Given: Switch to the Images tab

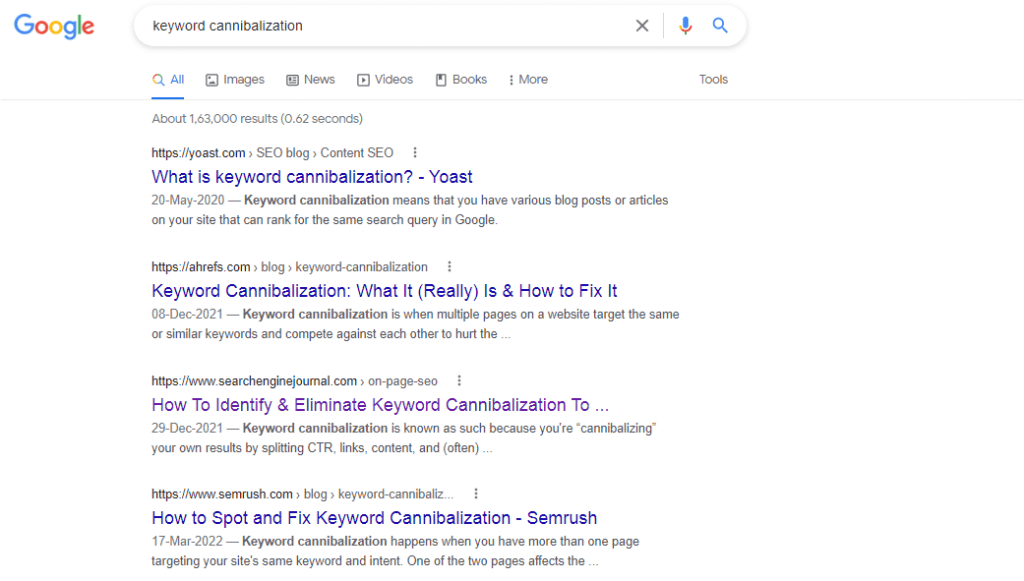Looking at the screenshot, I should pos(235,80).
